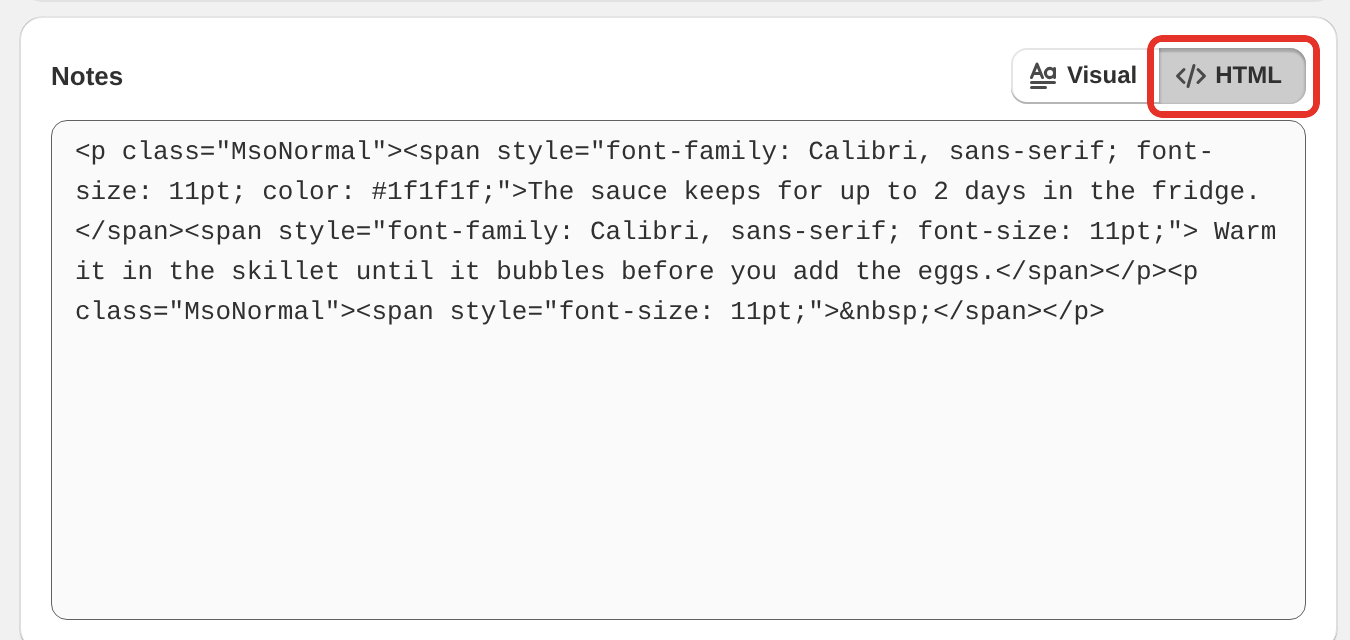Select the HTML editor tab
This screenshot has width=1350, height=640.
[x=1232, y=76]
